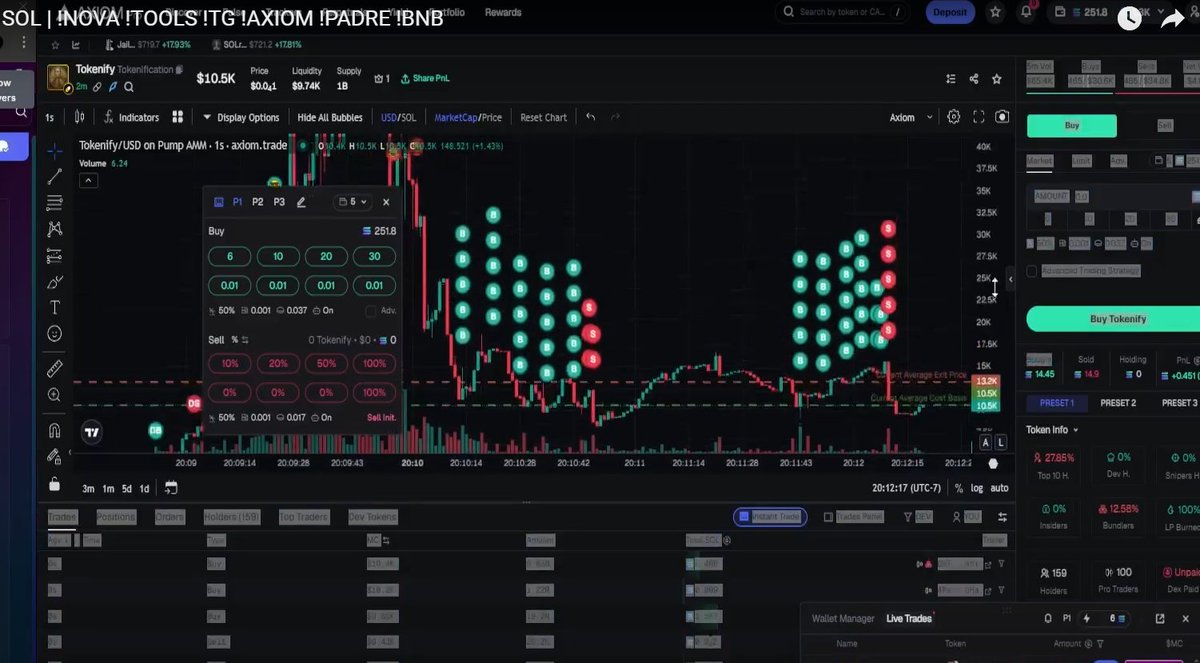Select the crosshair cursor tool
This screenshot has height=663, width=1200.
[55, 150]
